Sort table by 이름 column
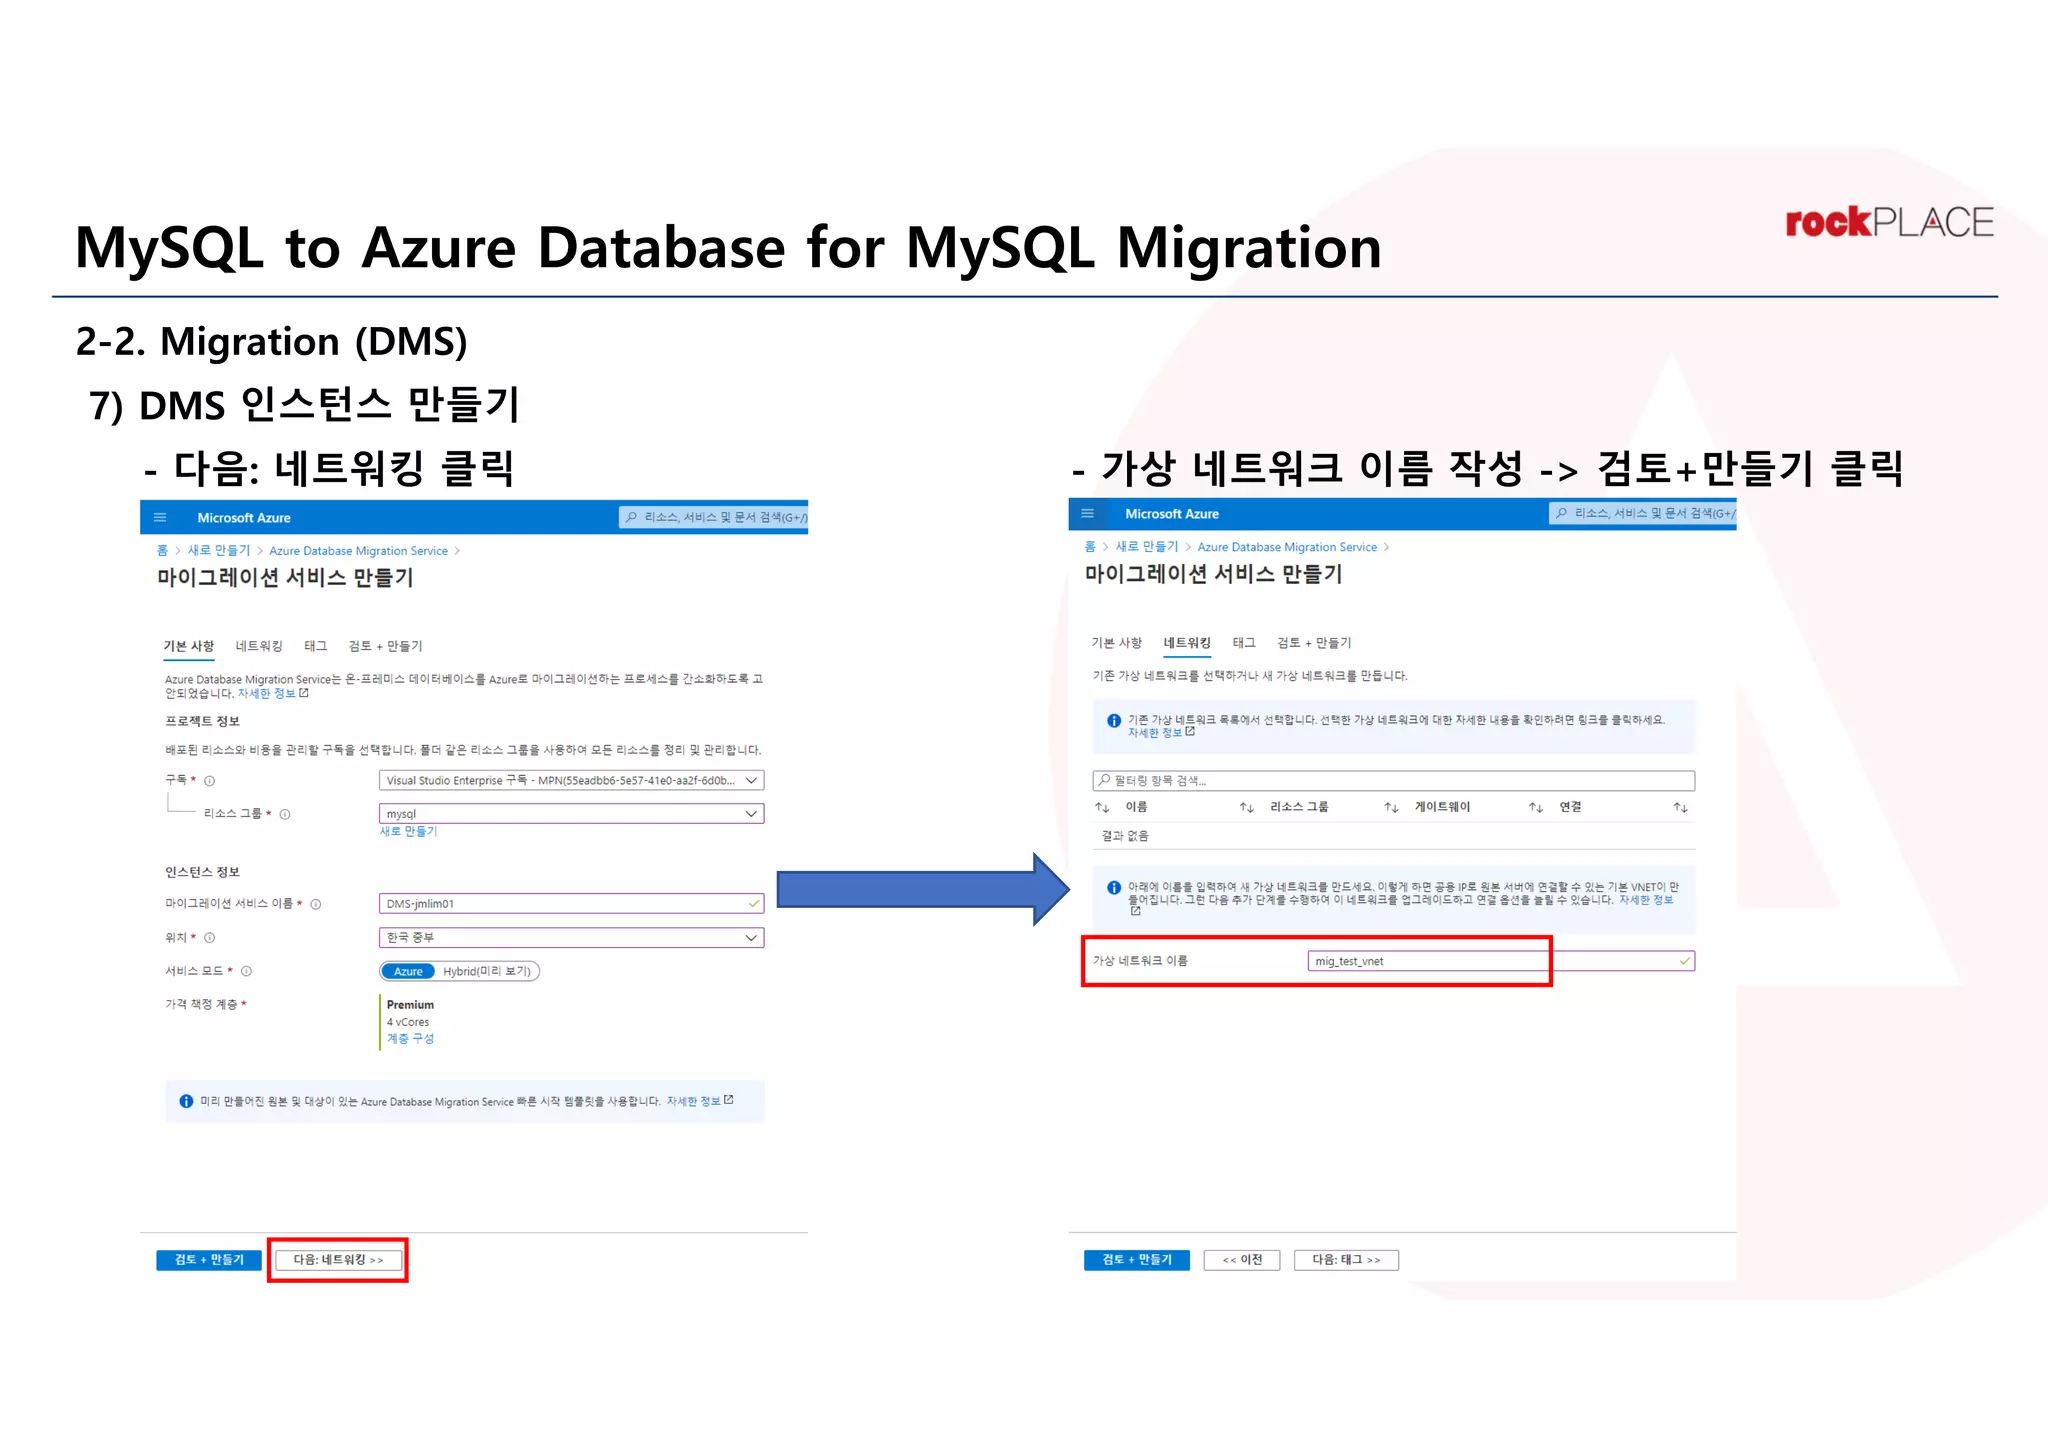 1136,807
